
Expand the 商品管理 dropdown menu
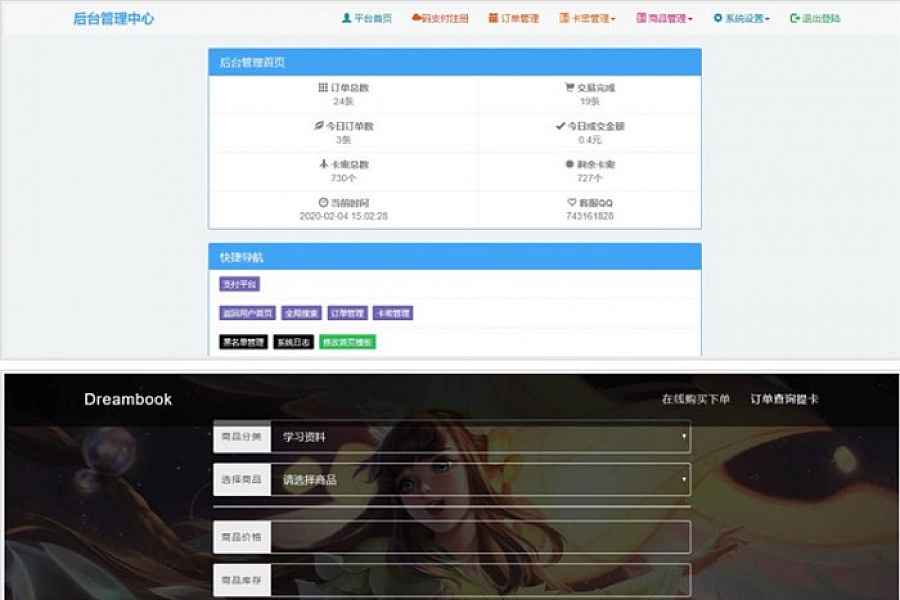tap(665, 18)
